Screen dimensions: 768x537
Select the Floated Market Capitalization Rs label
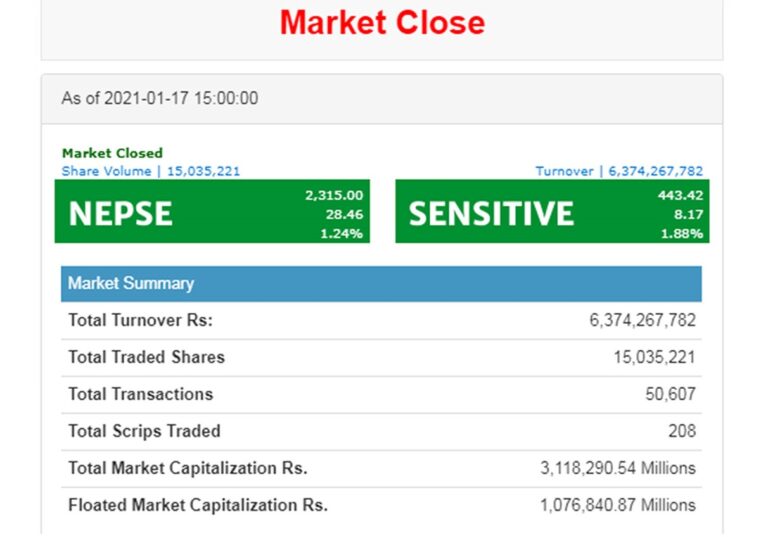[197, 505]
